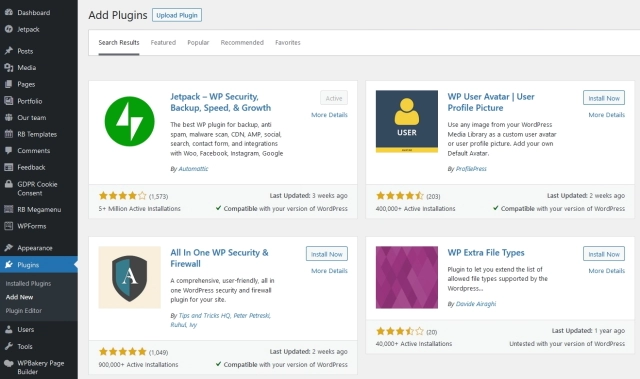Open the Automattic author link
640x379 pixels.
193,168
